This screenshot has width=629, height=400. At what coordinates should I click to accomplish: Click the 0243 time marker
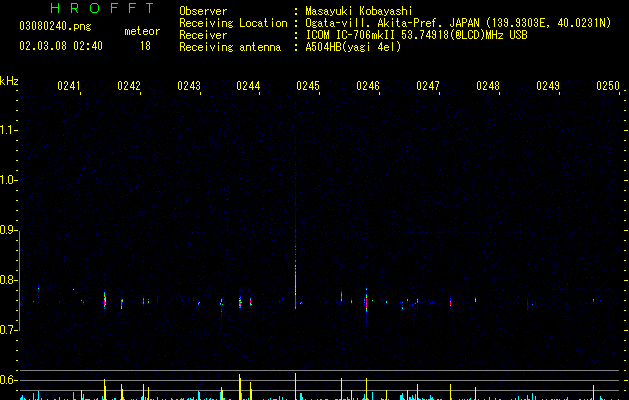[x=189, y=86]
